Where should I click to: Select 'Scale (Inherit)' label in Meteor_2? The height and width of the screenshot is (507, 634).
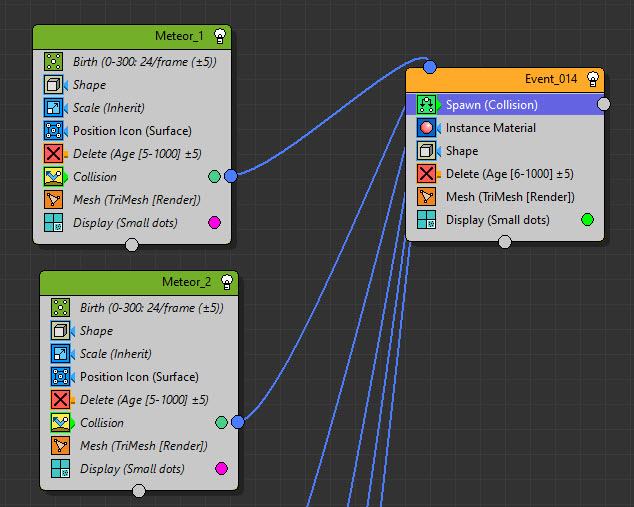[116, 354]
